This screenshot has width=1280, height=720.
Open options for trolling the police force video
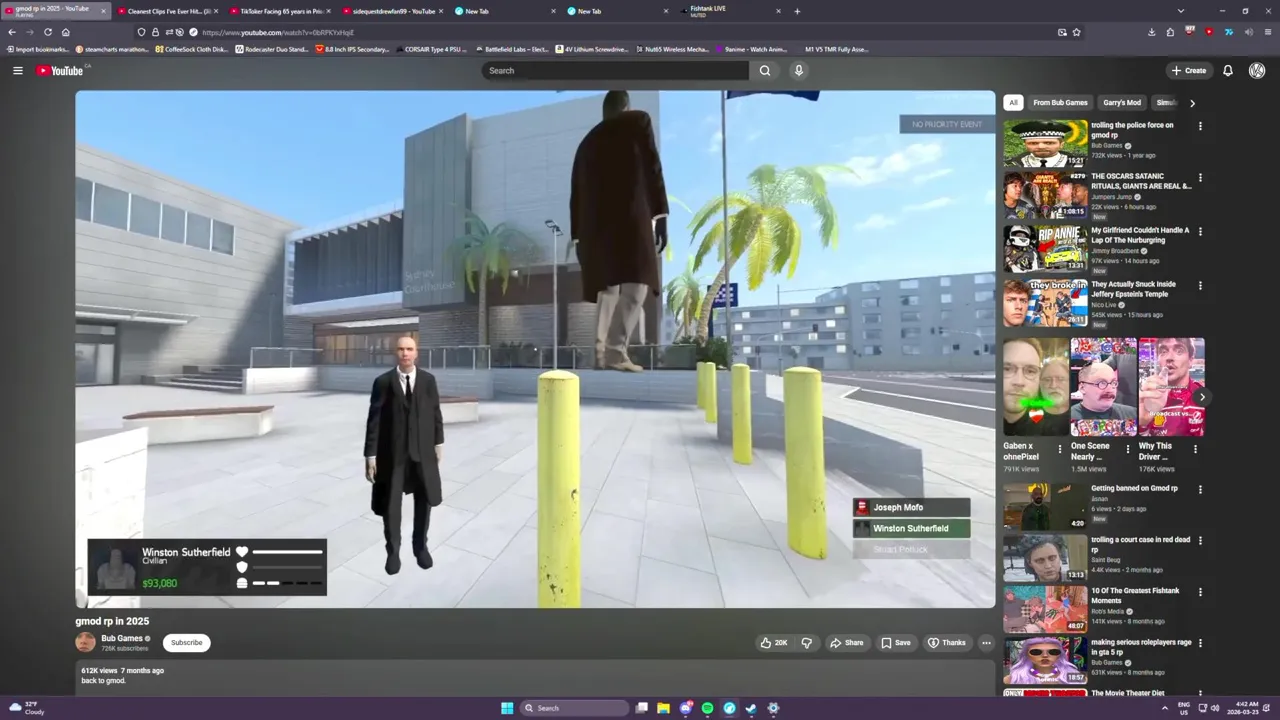[1200, 126]
